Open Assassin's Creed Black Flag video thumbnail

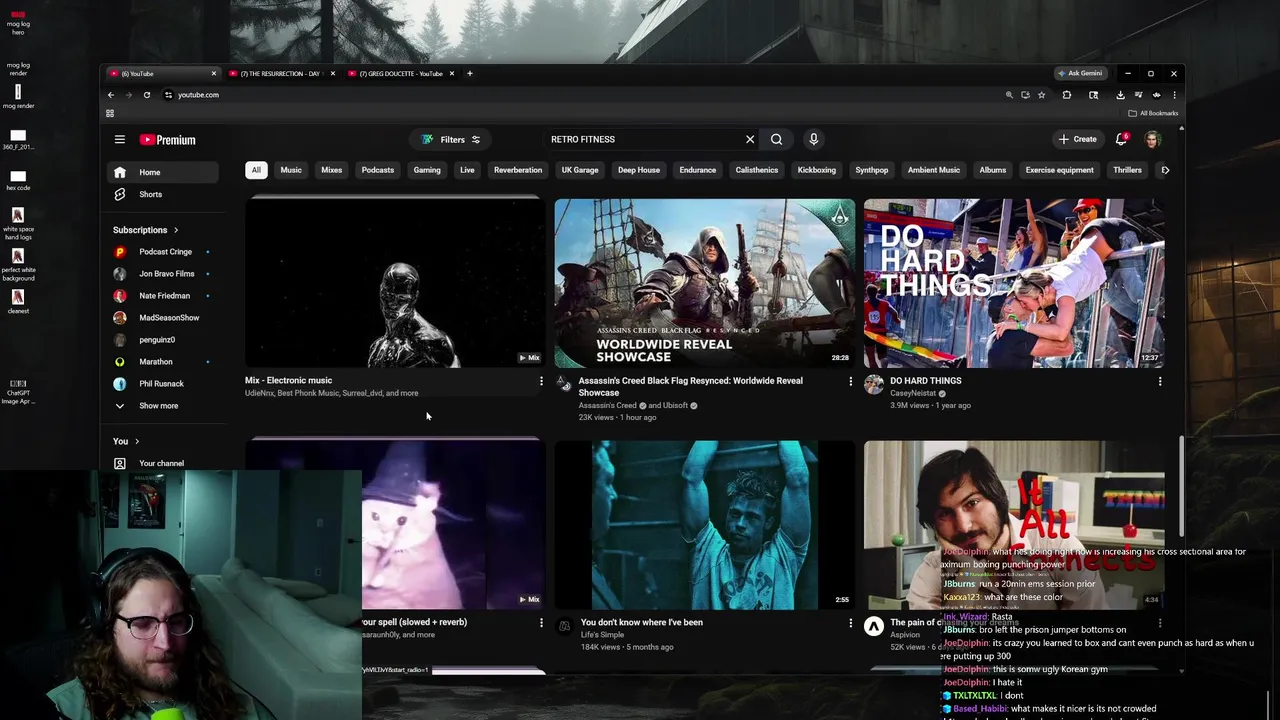pyautogui.click(x=705, y=283)
